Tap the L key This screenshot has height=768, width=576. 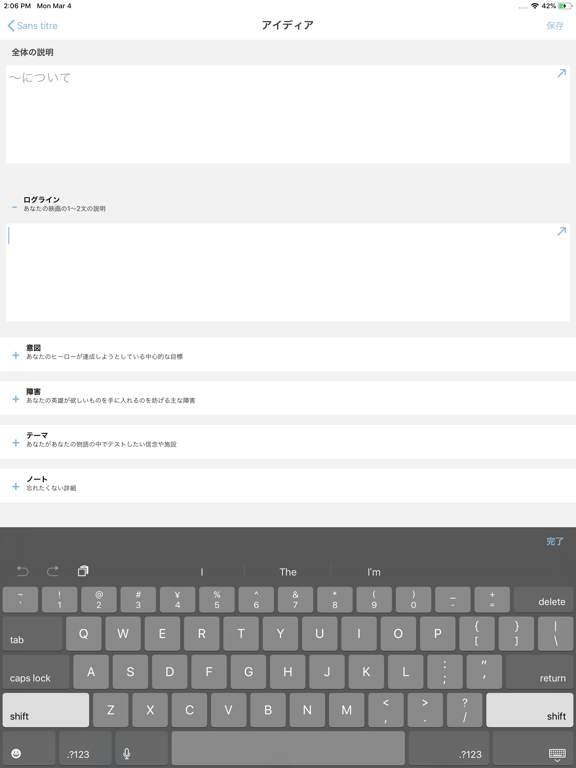[x=406, y=672]
